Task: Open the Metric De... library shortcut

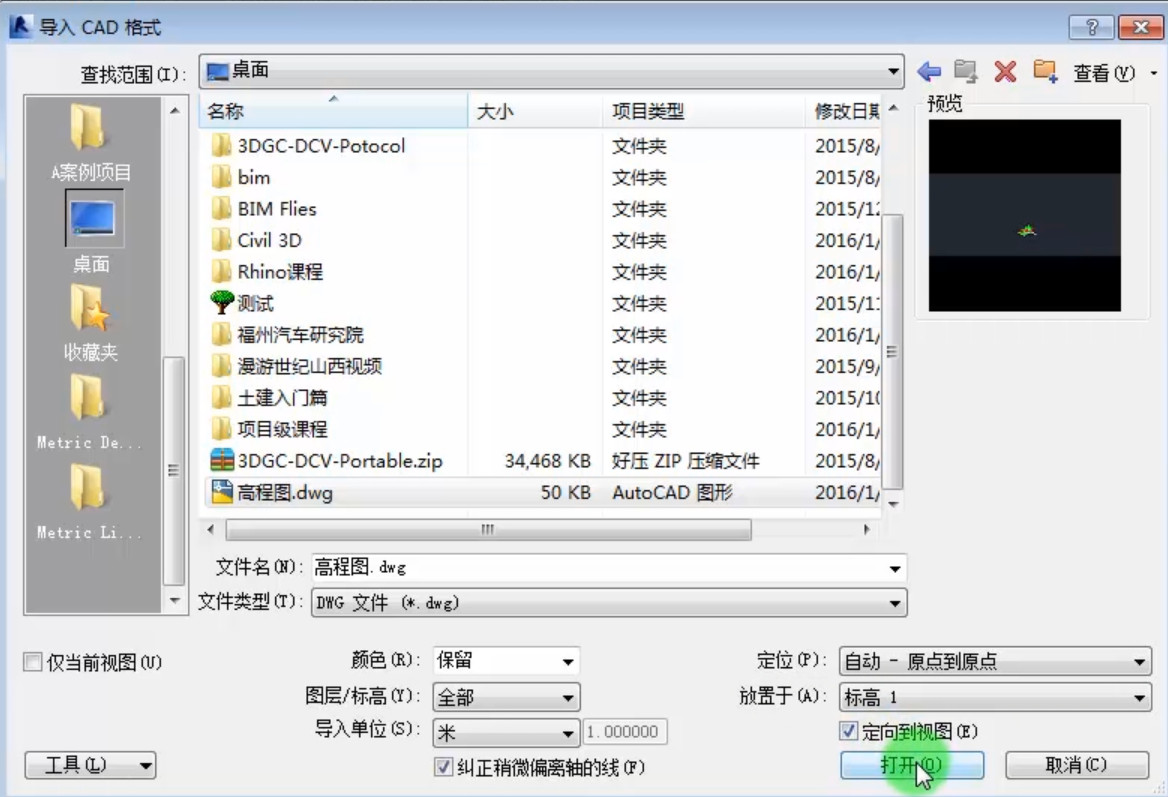Action: click(89, 412)
